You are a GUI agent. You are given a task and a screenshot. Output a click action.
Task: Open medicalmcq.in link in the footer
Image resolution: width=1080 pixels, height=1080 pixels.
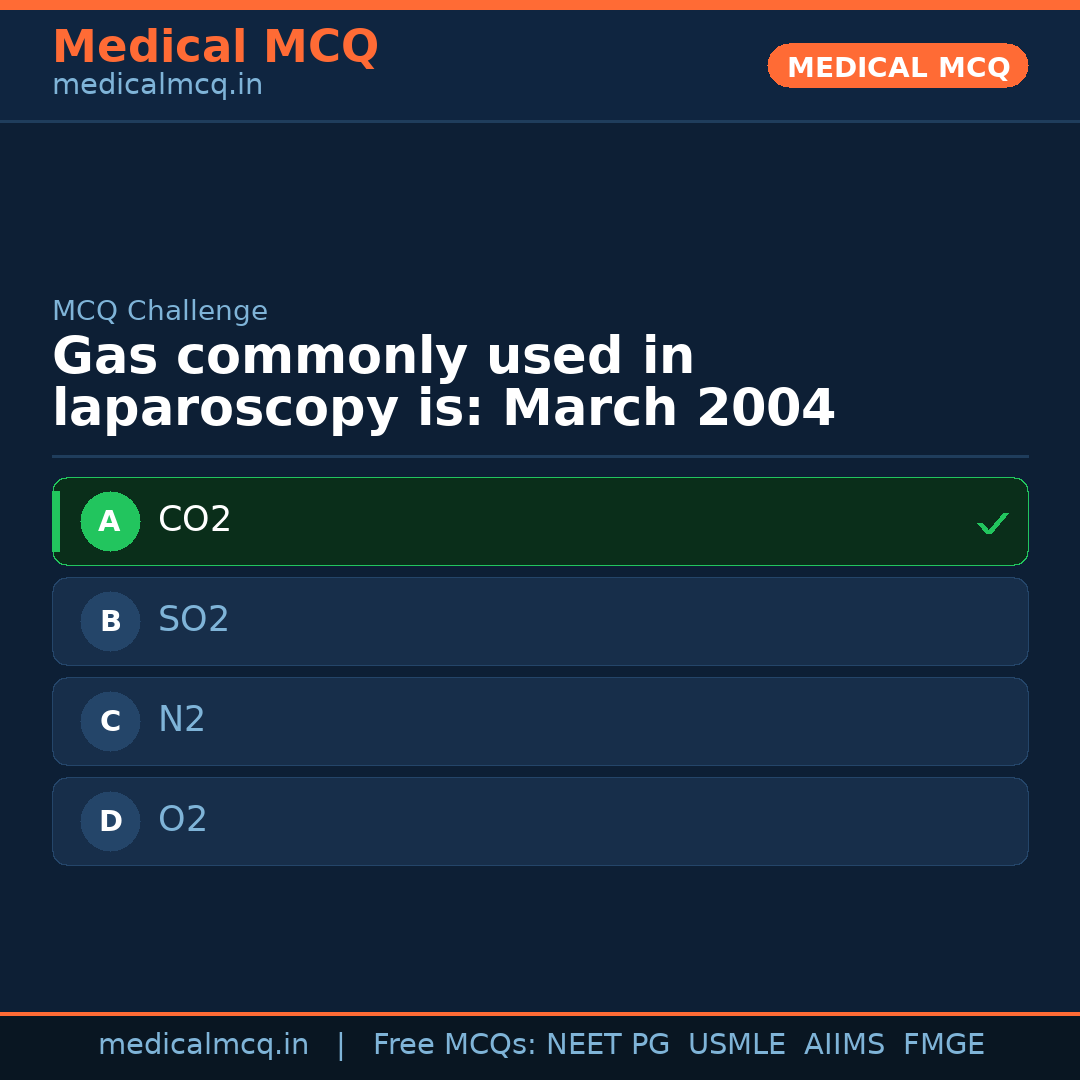tap(203, 1045)
